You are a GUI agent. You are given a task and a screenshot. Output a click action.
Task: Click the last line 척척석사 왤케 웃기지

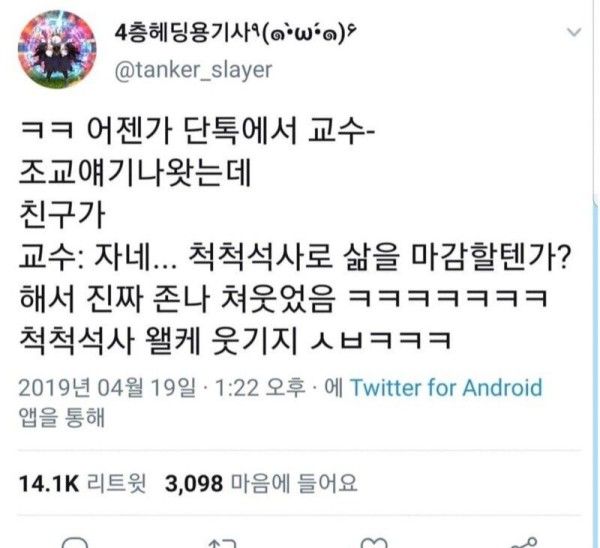[x=235, y=340]
